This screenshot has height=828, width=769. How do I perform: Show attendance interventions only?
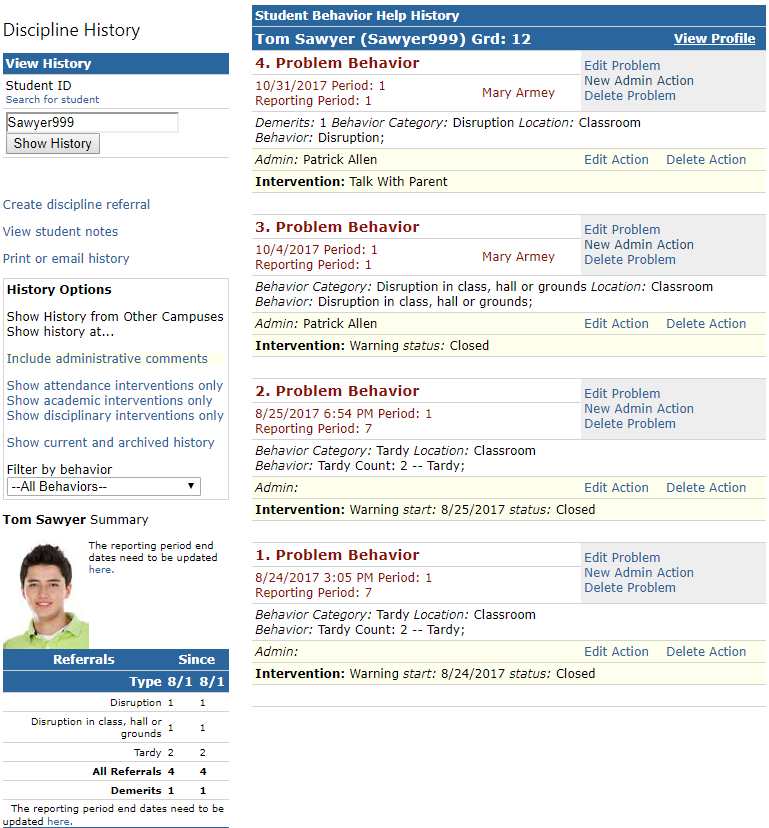115,385
